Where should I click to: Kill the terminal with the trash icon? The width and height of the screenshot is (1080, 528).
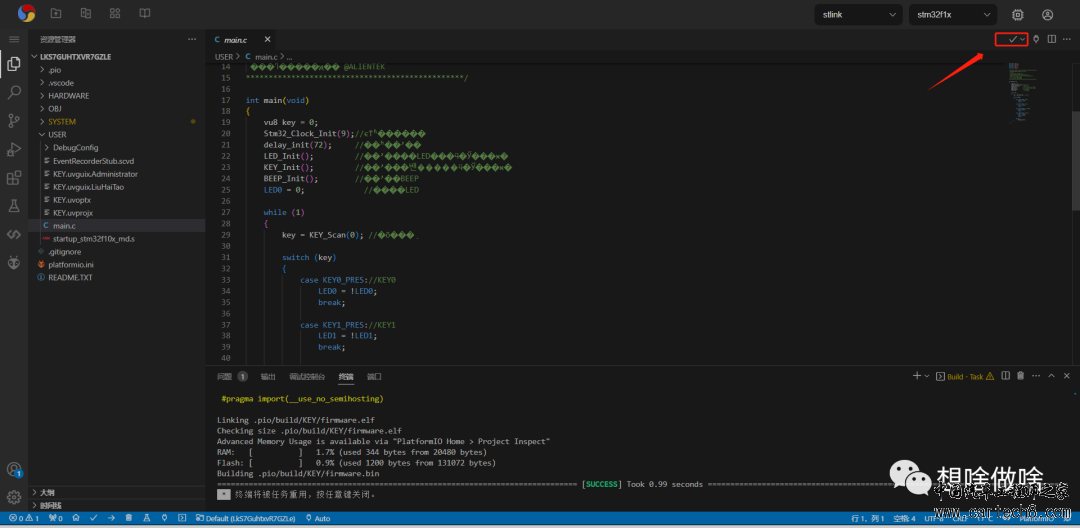(x=1021, y=376)
